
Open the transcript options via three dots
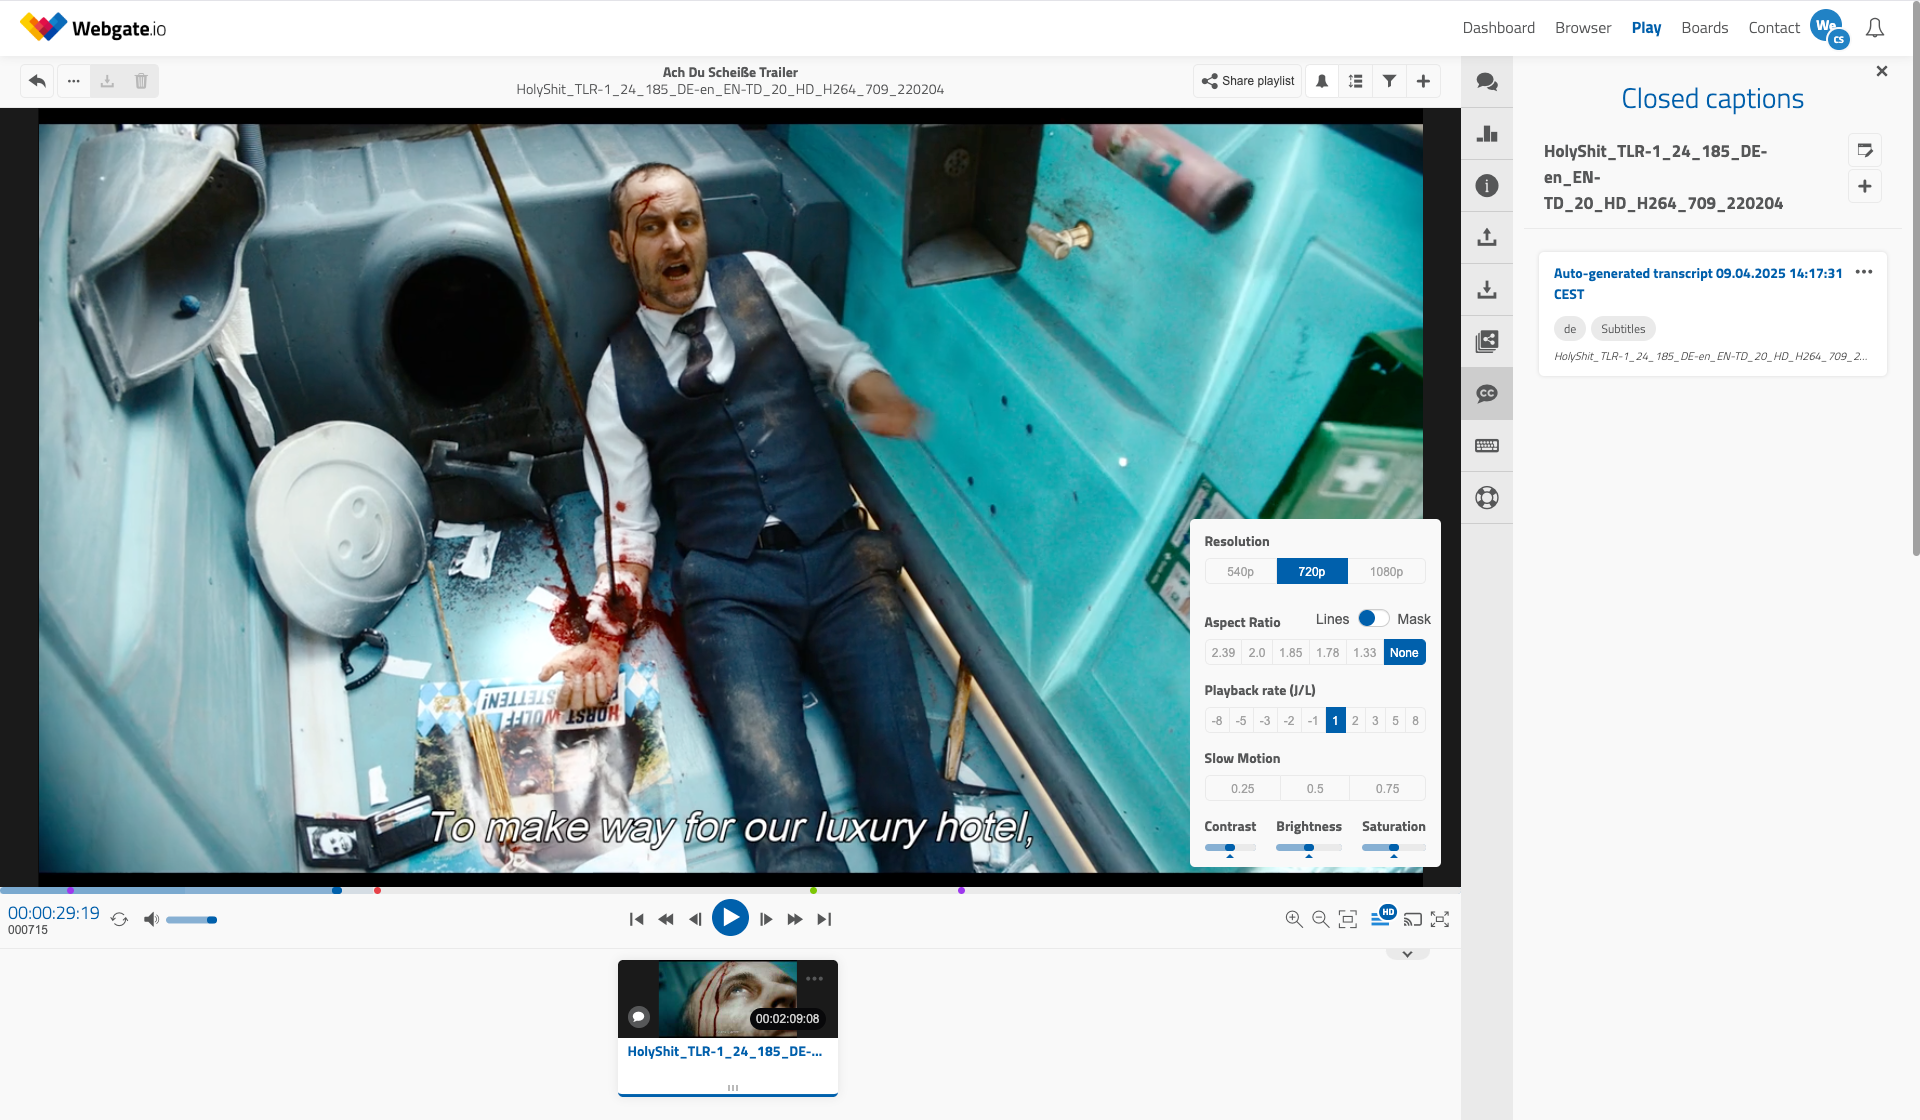(x=1864, y=271)
